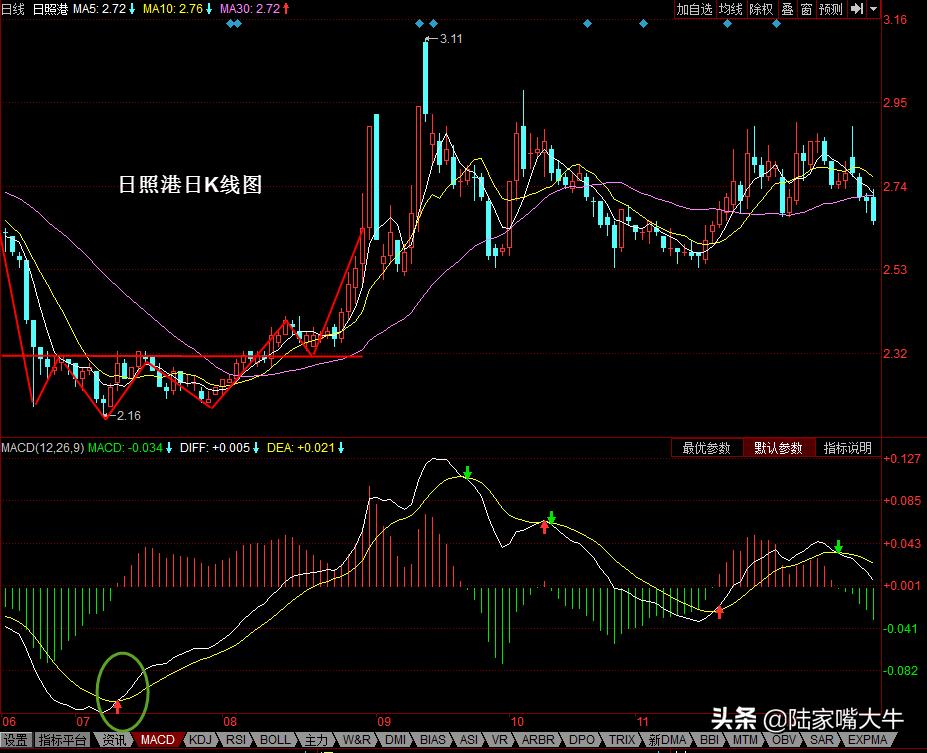This screenshot has height=753, width=927.
Task: Click the 默认参数 default parameters button
Action: tap(778, 447)
